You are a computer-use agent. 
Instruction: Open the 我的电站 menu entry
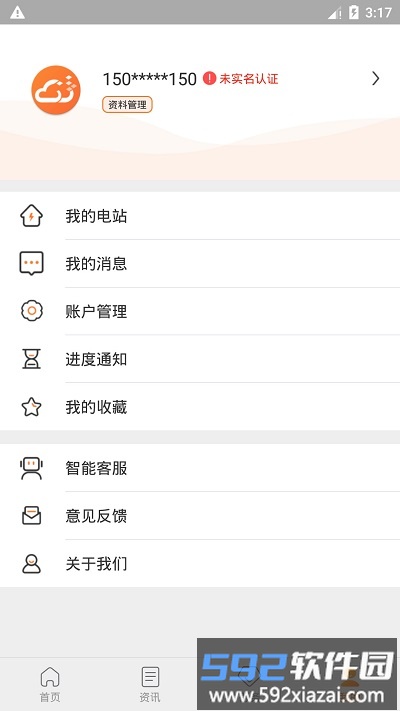tap(200, 216)
